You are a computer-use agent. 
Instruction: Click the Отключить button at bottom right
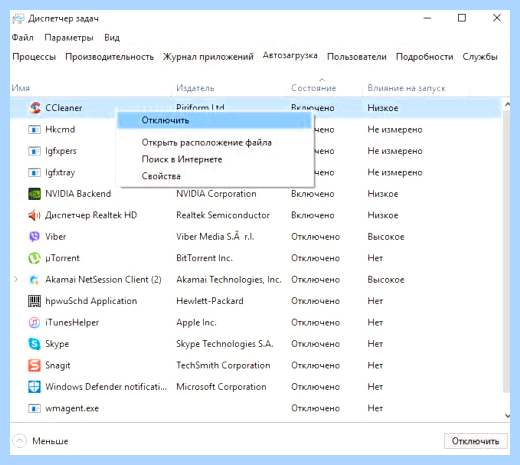point(475,441)
